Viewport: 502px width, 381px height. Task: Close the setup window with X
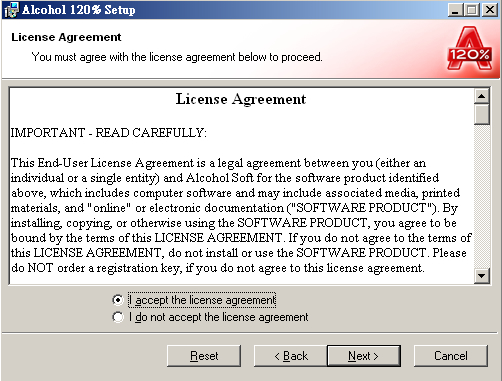[490, 10]
